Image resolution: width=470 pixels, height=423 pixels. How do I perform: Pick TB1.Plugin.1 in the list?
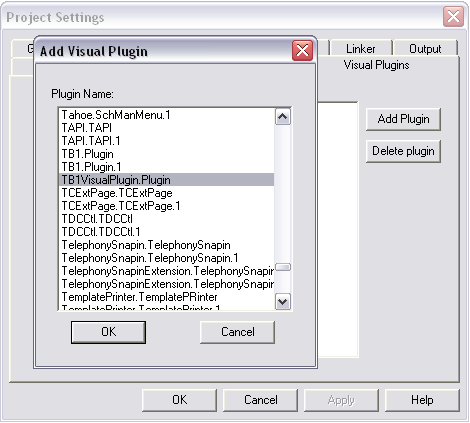pyautogui.click(x=166, y=167)
